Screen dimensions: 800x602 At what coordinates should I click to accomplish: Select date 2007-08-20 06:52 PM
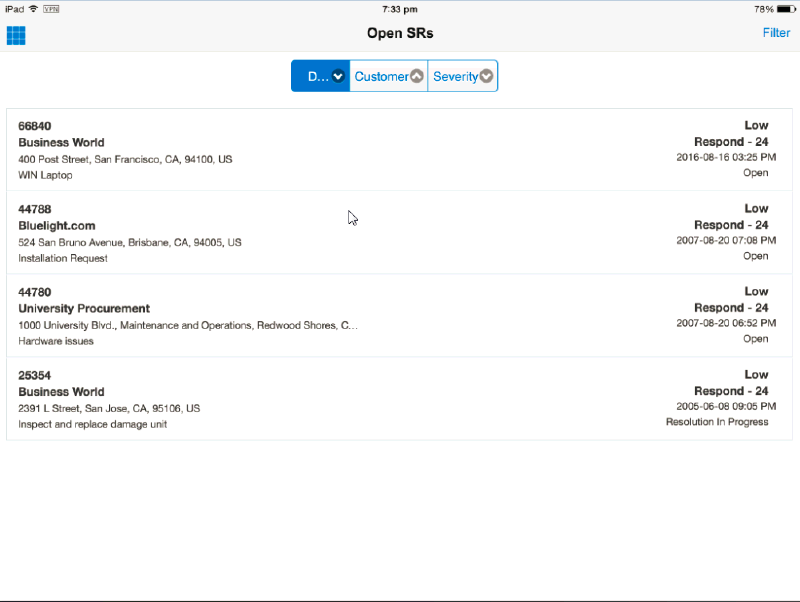[x=726, y=323]
